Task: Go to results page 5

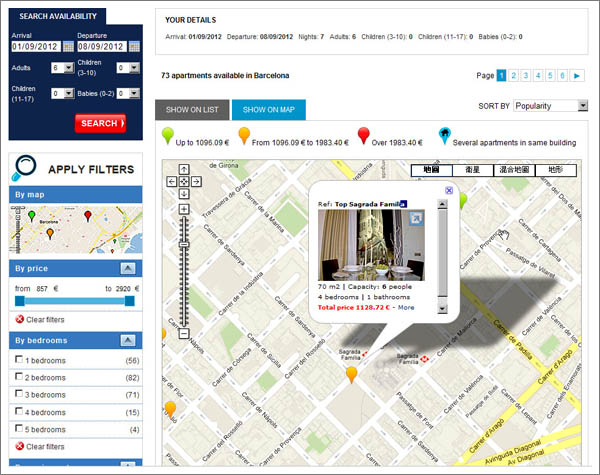Action: pyautogui.click(x=550, y=76)
